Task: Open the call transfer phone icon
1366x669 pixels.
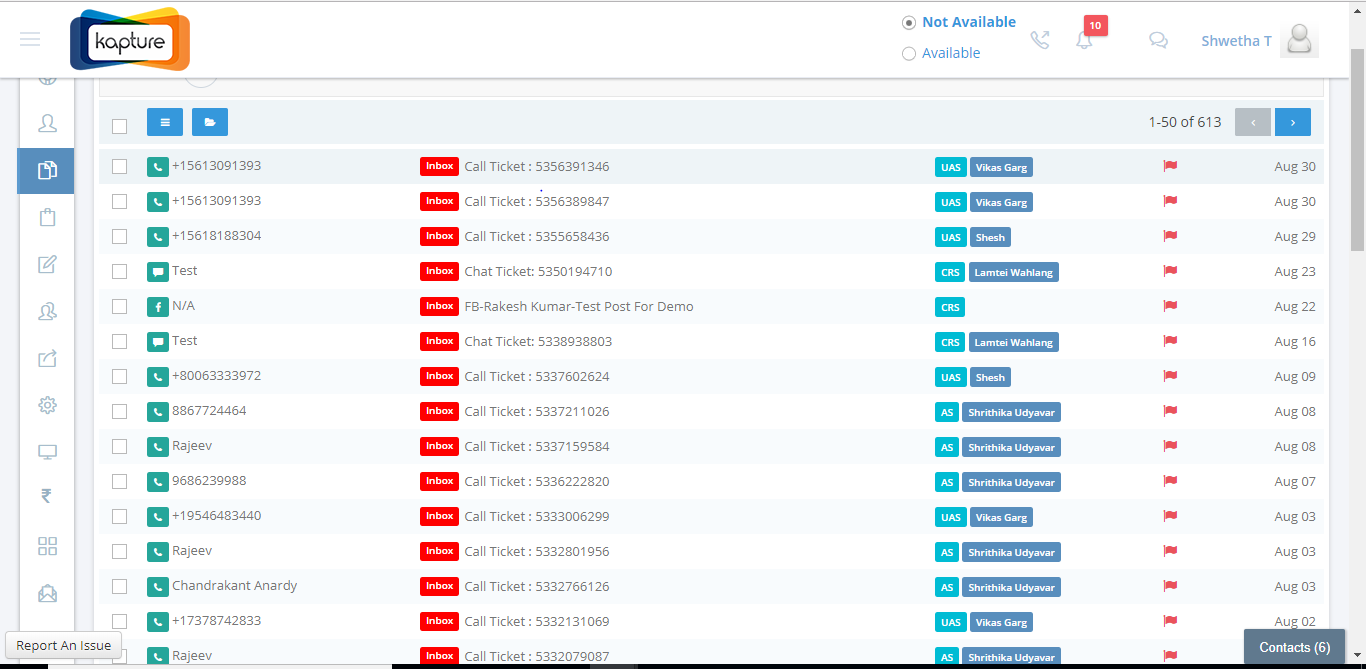Action: tap(1040, 41)
